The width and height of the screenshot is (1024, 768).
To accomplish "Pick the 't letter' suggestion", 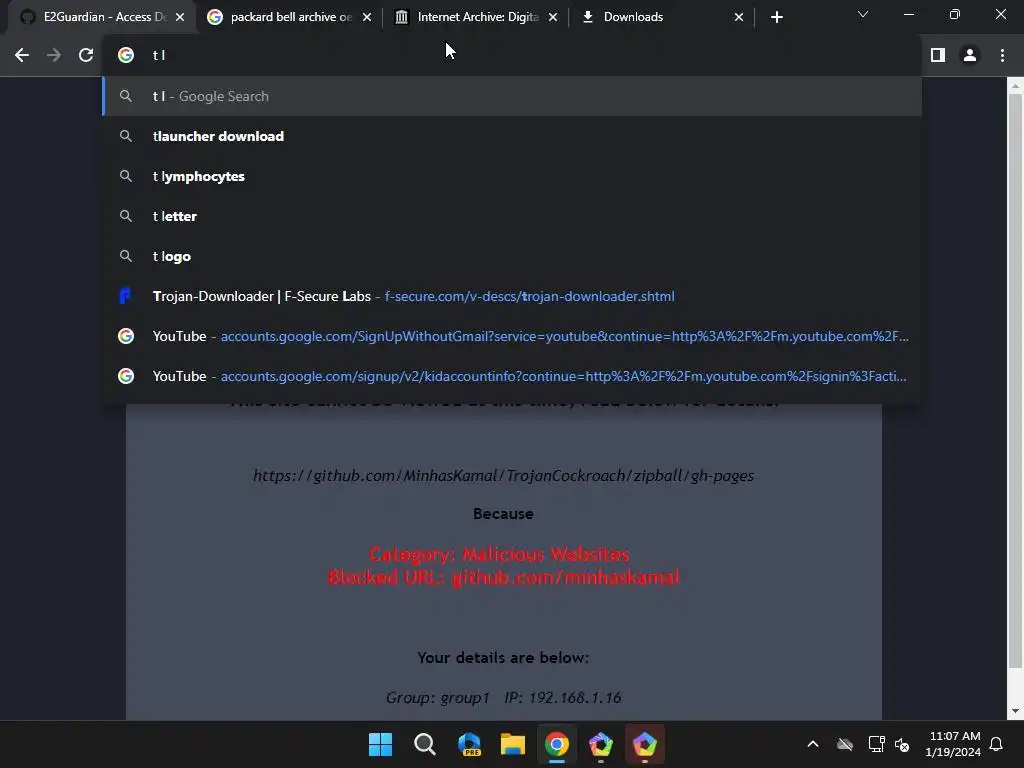I will click(x=512, y=216).
